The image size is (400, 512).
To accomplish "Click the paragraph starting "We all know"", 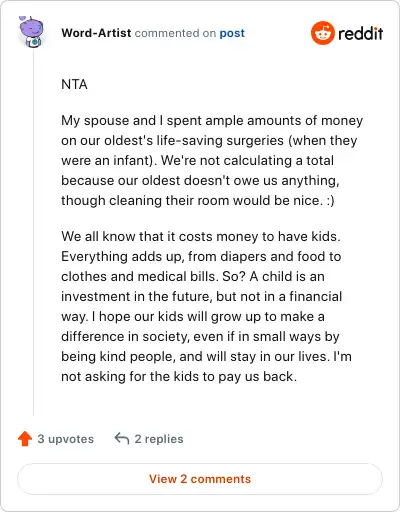I will [206, 306].
